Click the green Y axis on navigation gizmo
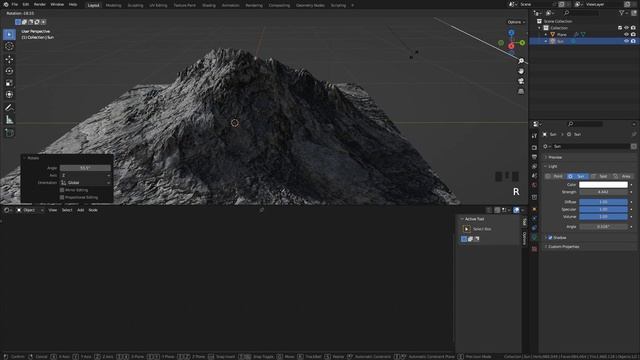640x360 pixels. (522, 42)
